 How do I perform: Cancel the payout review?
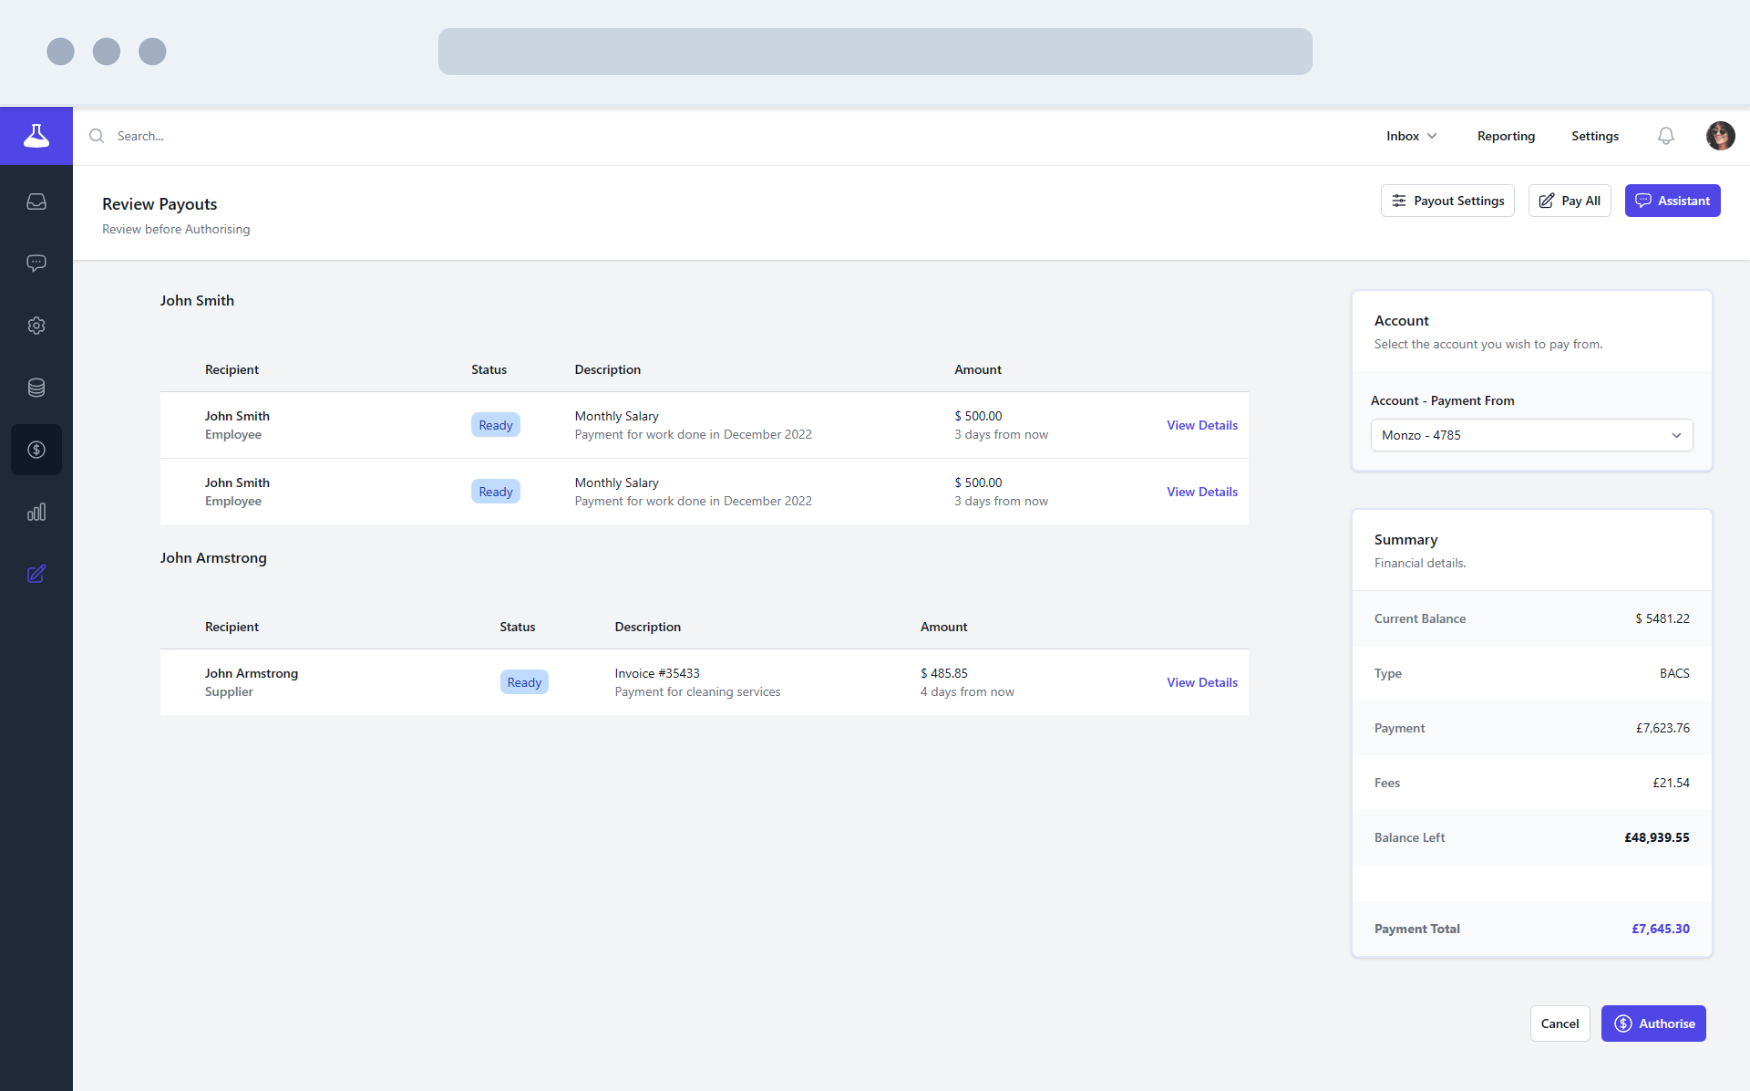tap(1559, 1024)
